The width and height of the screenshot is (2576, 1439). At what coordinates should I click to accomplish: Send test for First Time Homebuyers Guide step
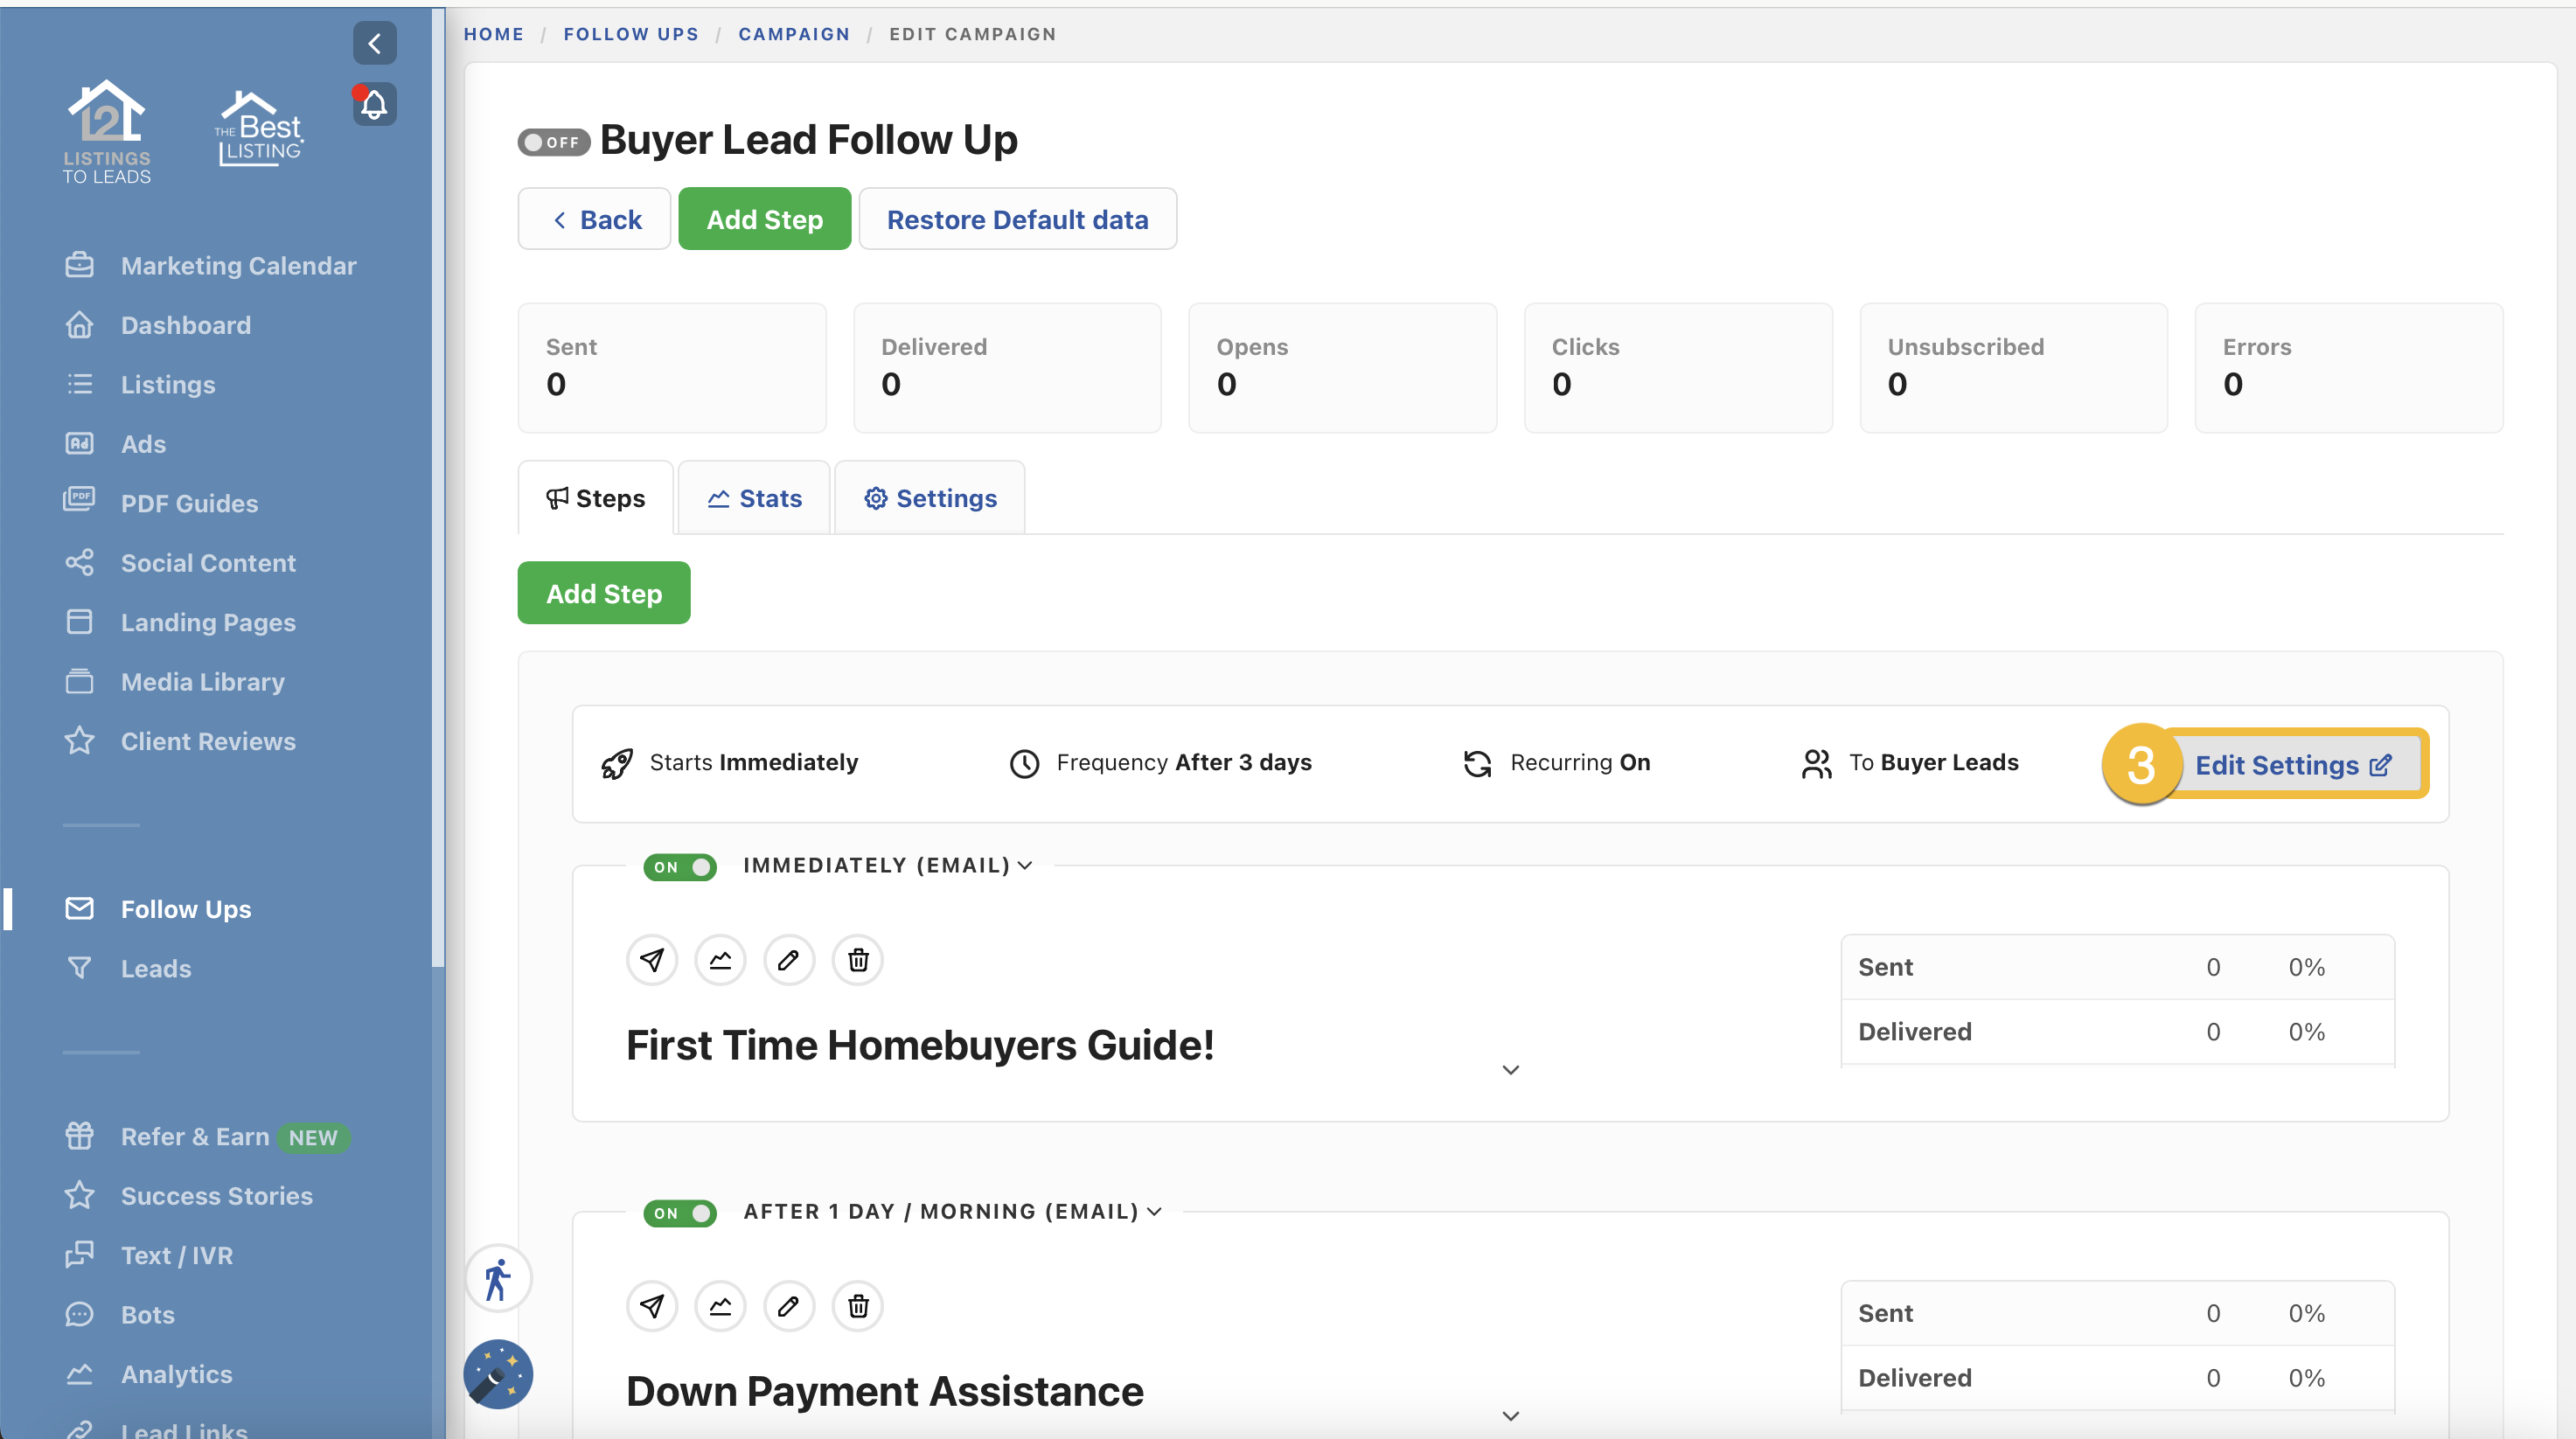[652, 960]
